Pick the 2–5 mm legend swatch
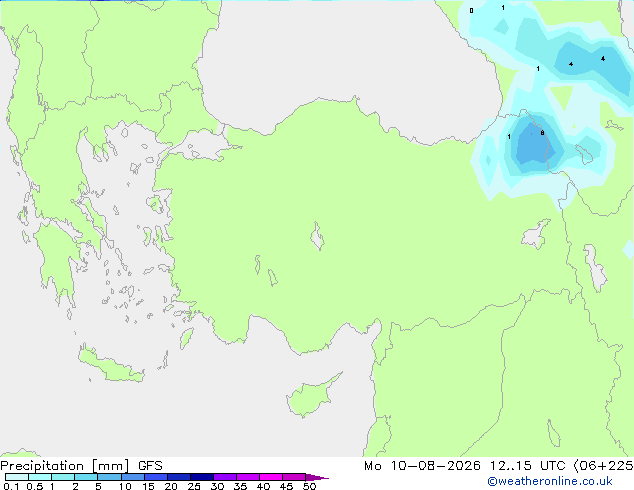Screen dimensions: 634x490 [86, 477]
